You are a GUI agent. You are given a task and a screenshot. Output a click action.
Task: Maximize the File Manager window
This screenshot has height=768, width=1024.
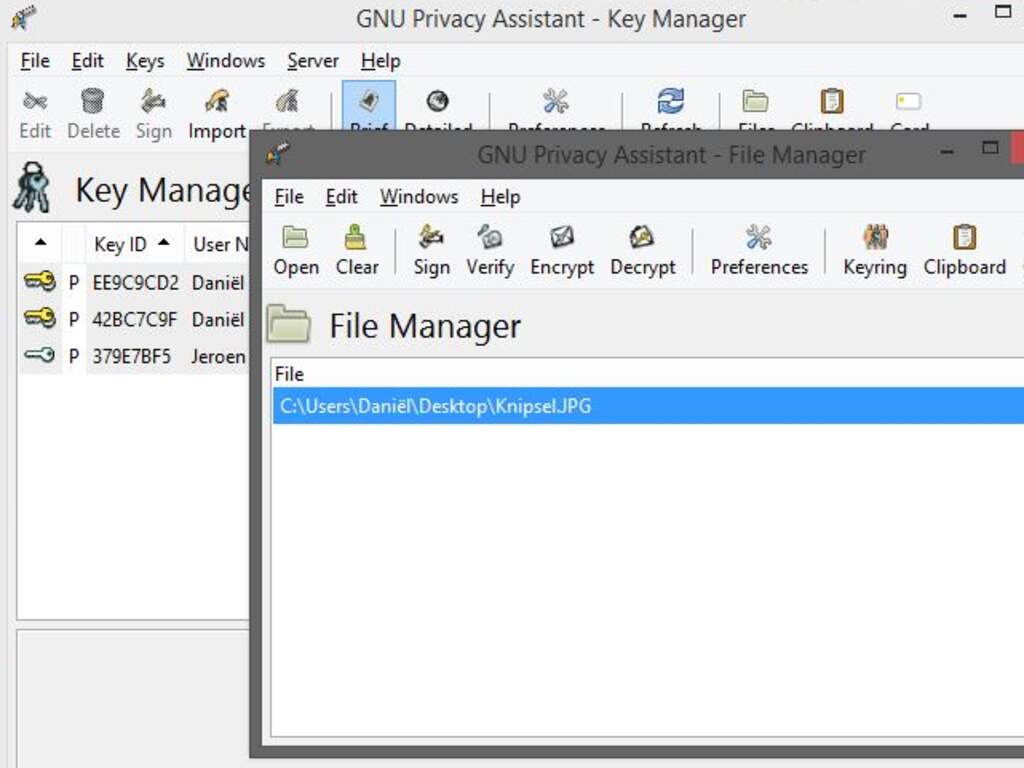(990, 148)
